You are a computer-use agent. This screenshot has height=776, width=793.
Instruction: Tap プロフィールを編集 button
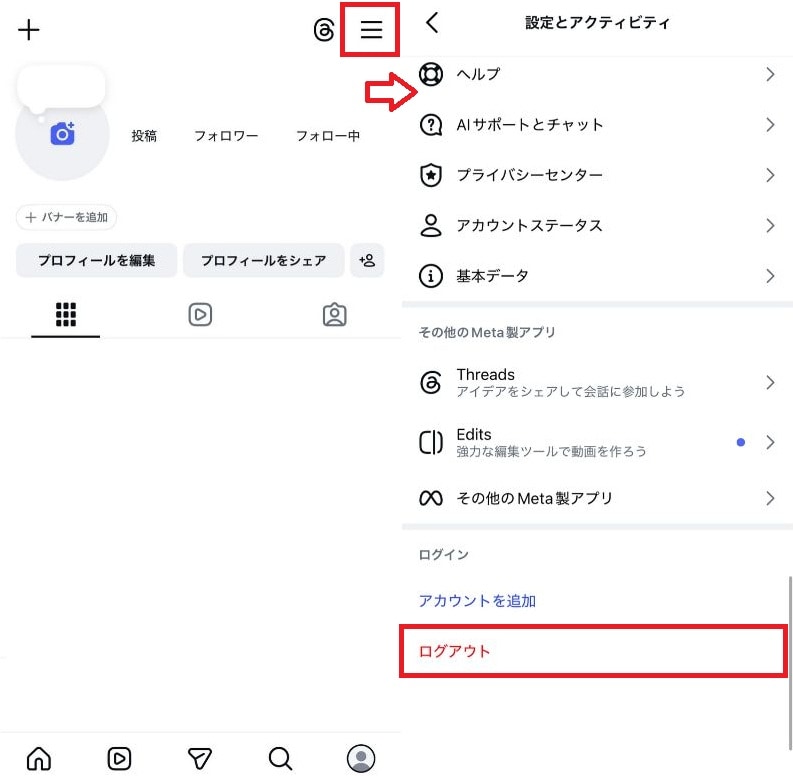(x=97, y=261)
